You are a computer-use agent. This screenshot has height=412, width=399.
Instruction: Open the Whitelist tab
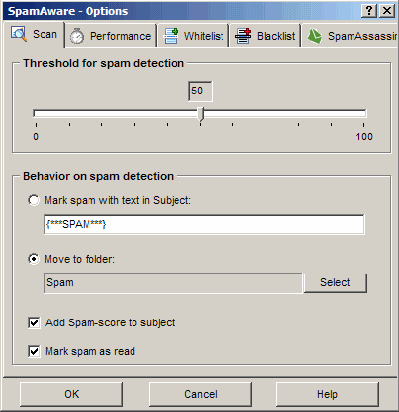tap(193, 36)
